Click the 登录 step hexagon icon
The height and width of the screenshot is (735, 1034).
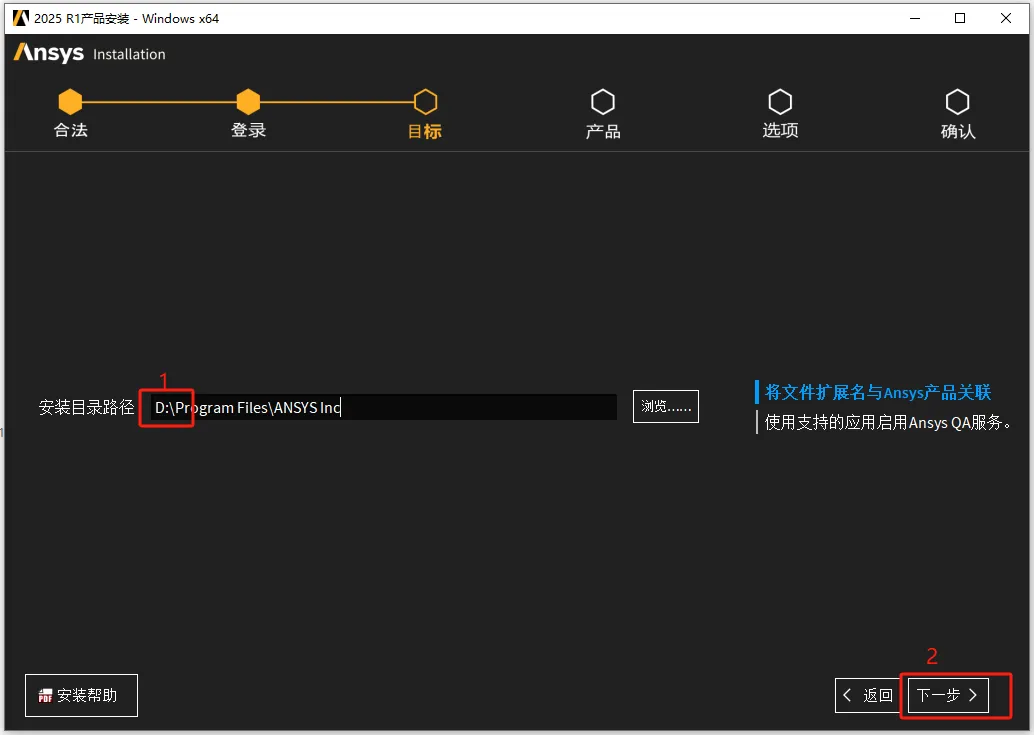(248, 102)
